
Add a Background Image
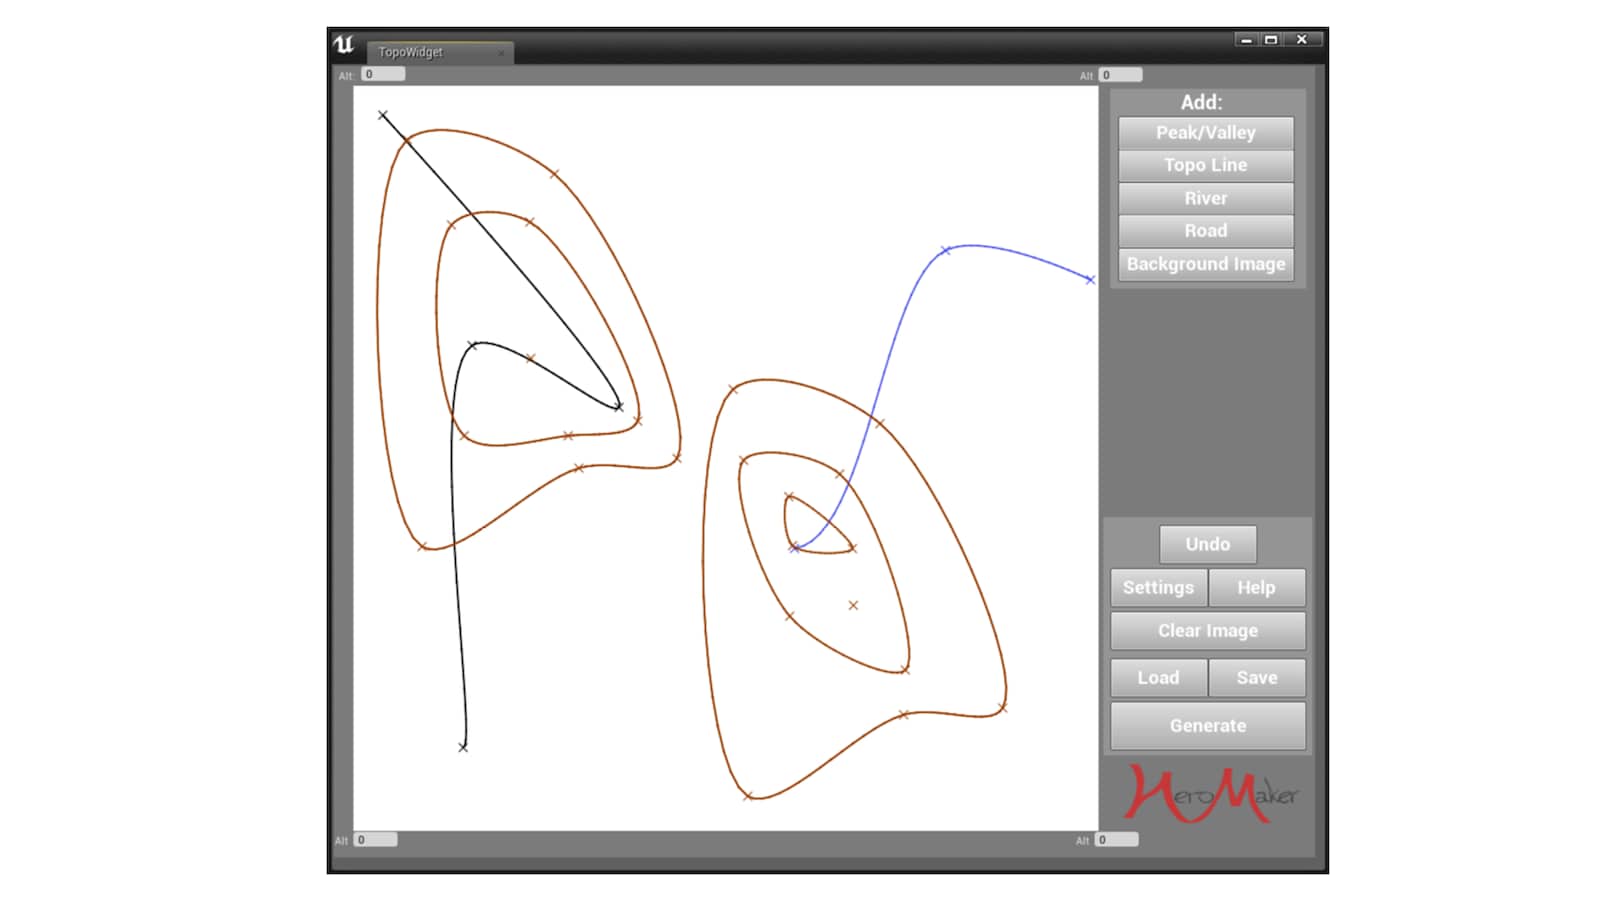[x=1205, y=264]
